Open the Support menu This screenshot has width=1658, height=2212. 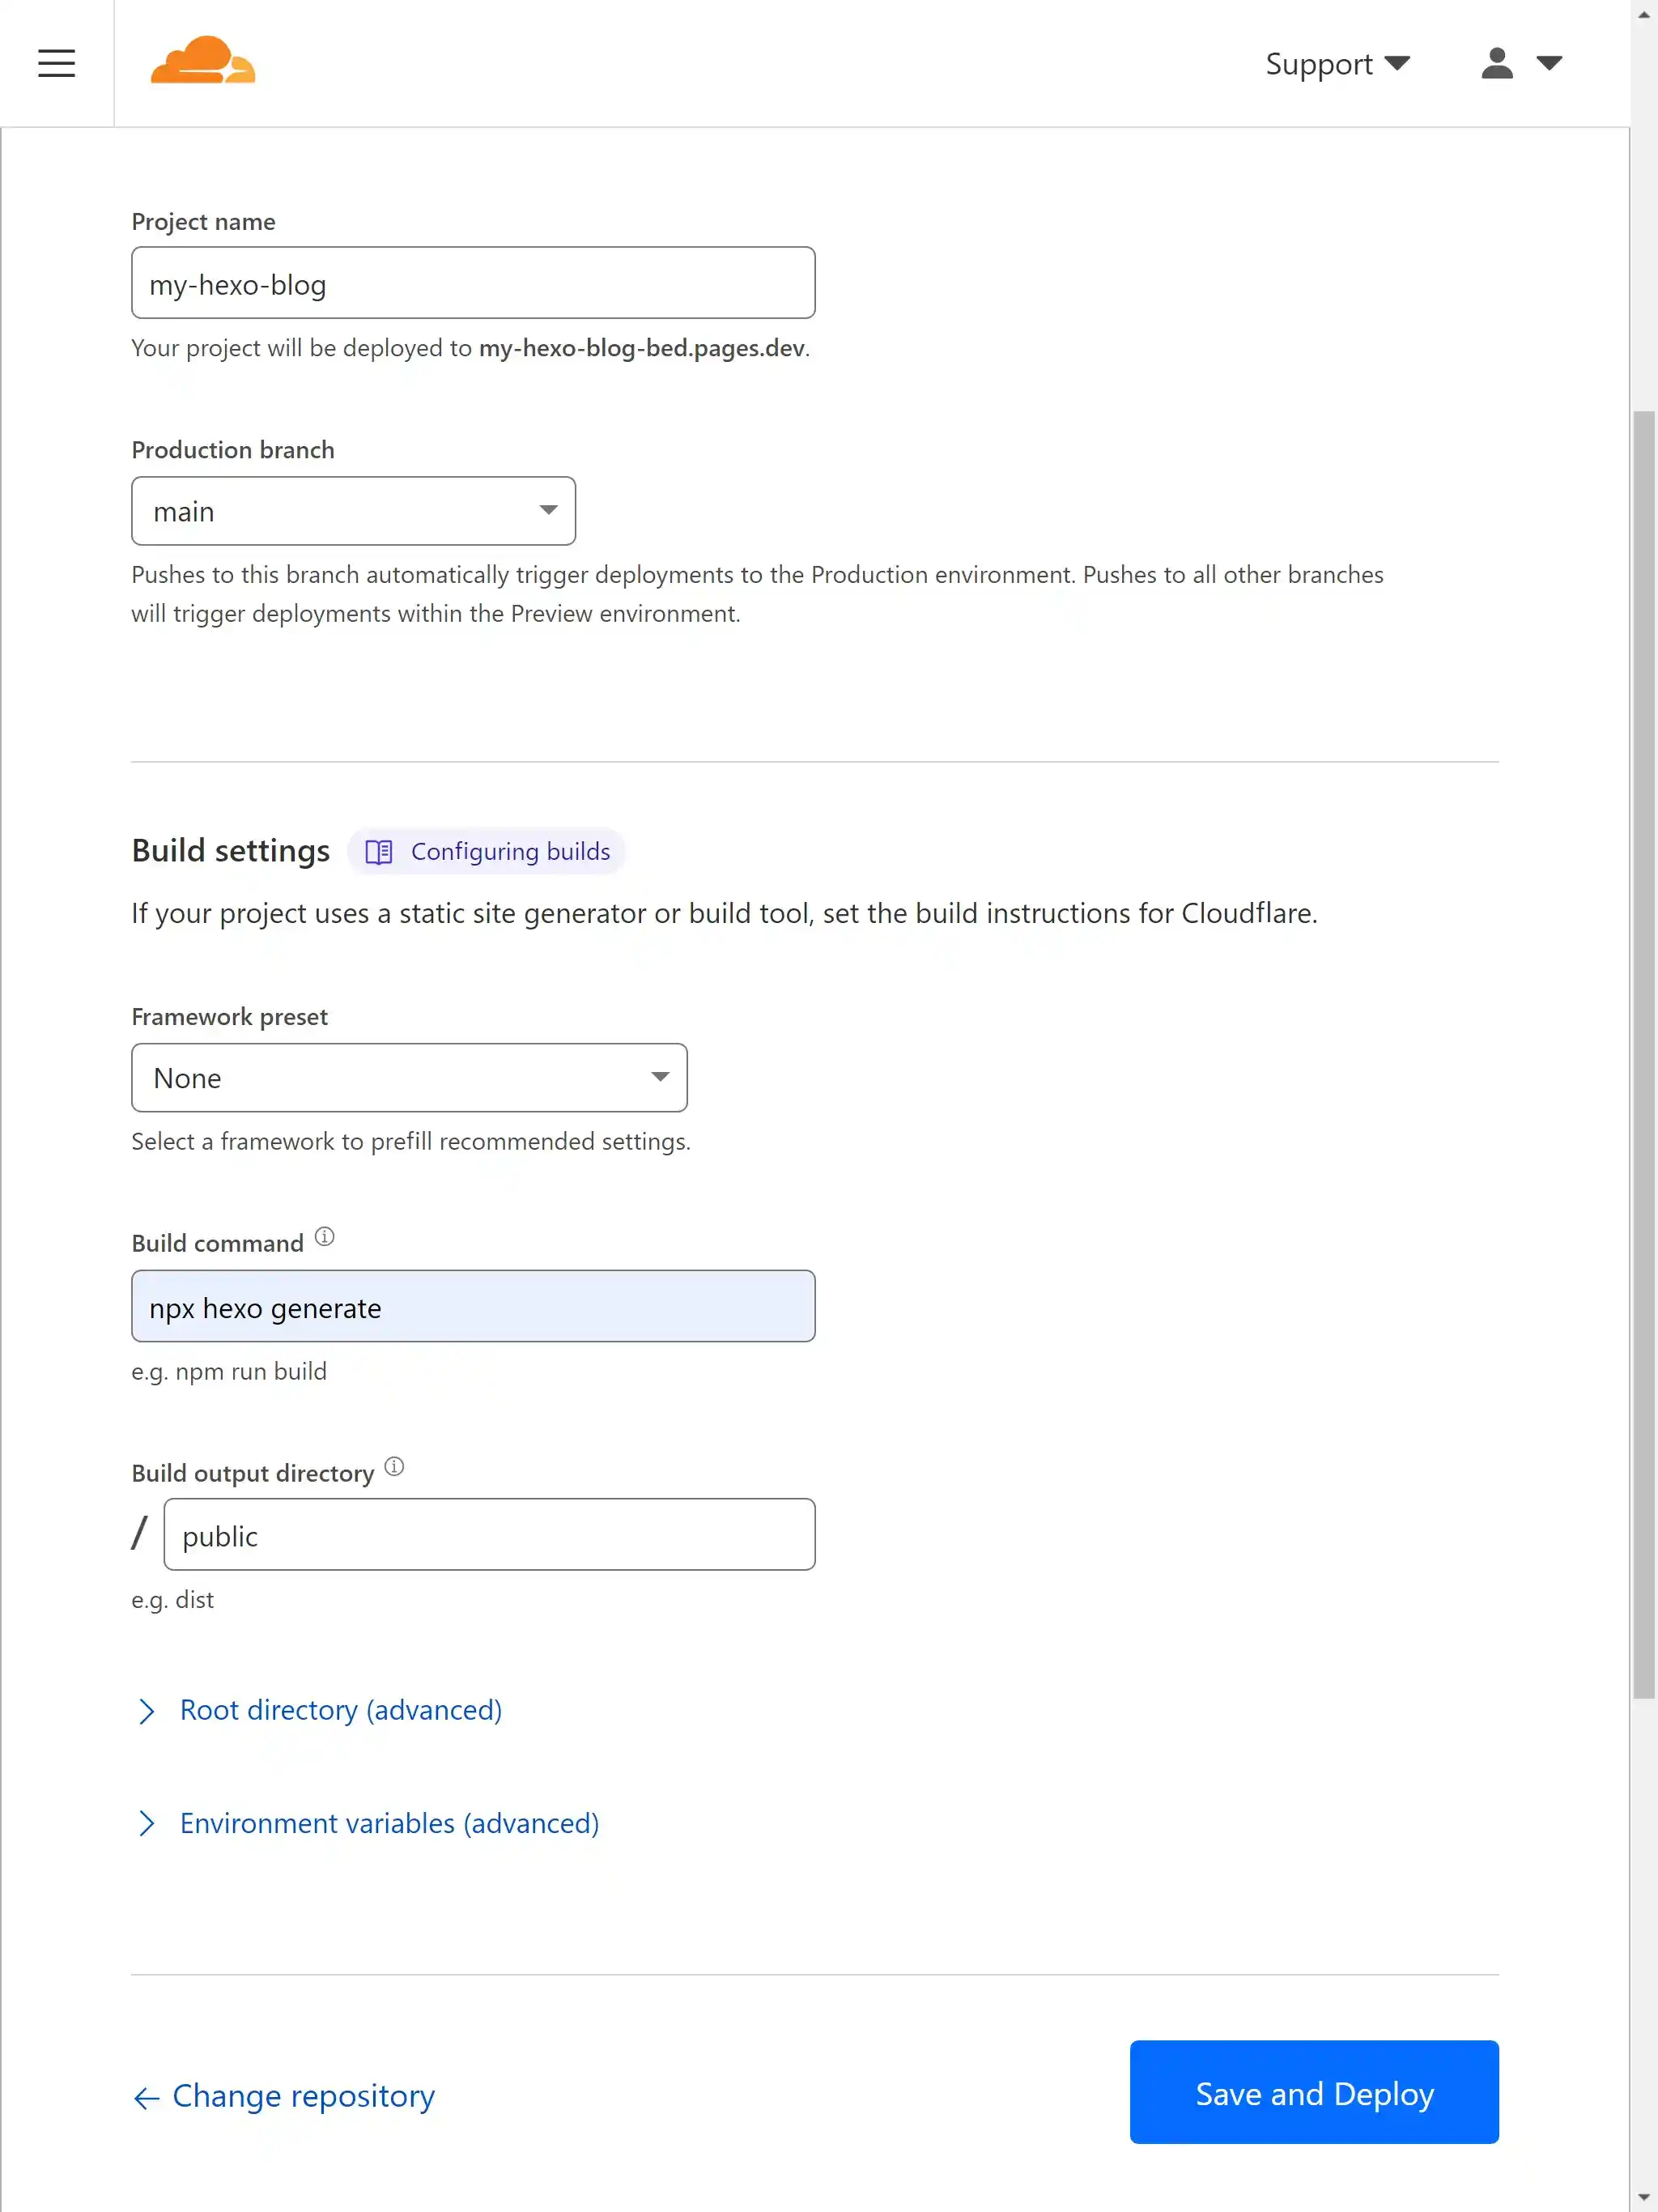pyautogui.click(x=1338, y=63)
